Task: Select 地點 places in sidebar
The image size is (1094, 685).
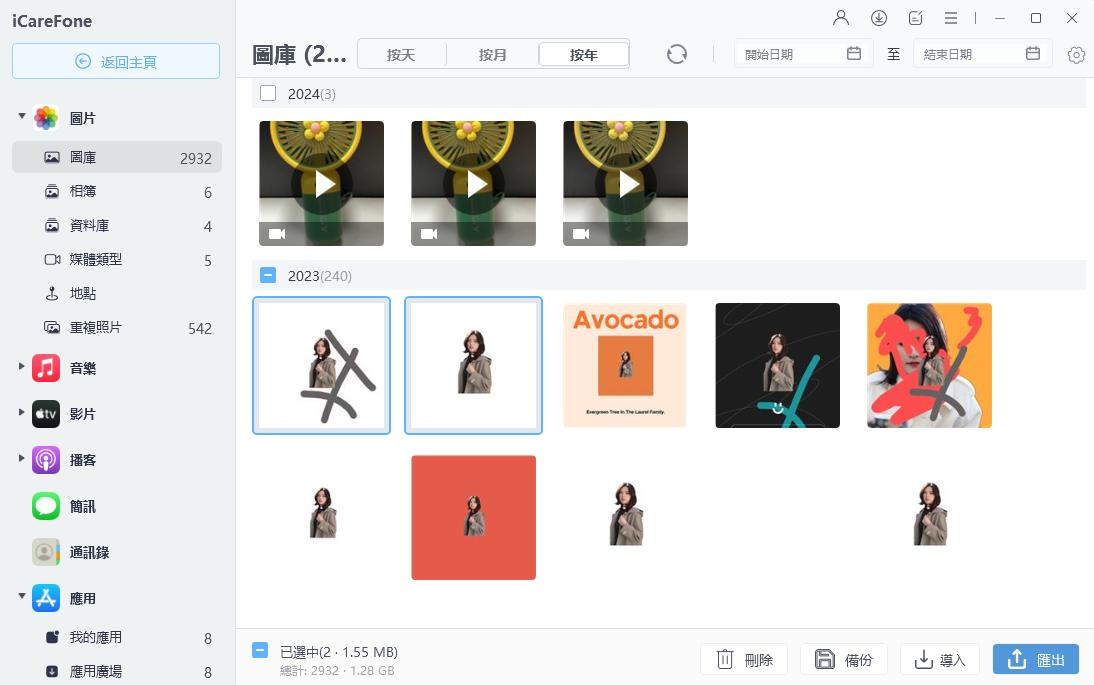Action: pyautogui.click(x=117, y=294)
